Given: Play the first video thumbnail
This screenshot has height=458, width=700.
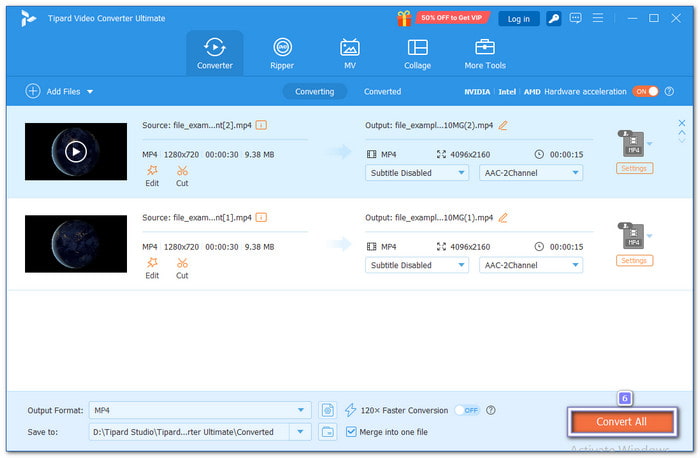Looking at the screenshot, I should (x=76, y=152).
